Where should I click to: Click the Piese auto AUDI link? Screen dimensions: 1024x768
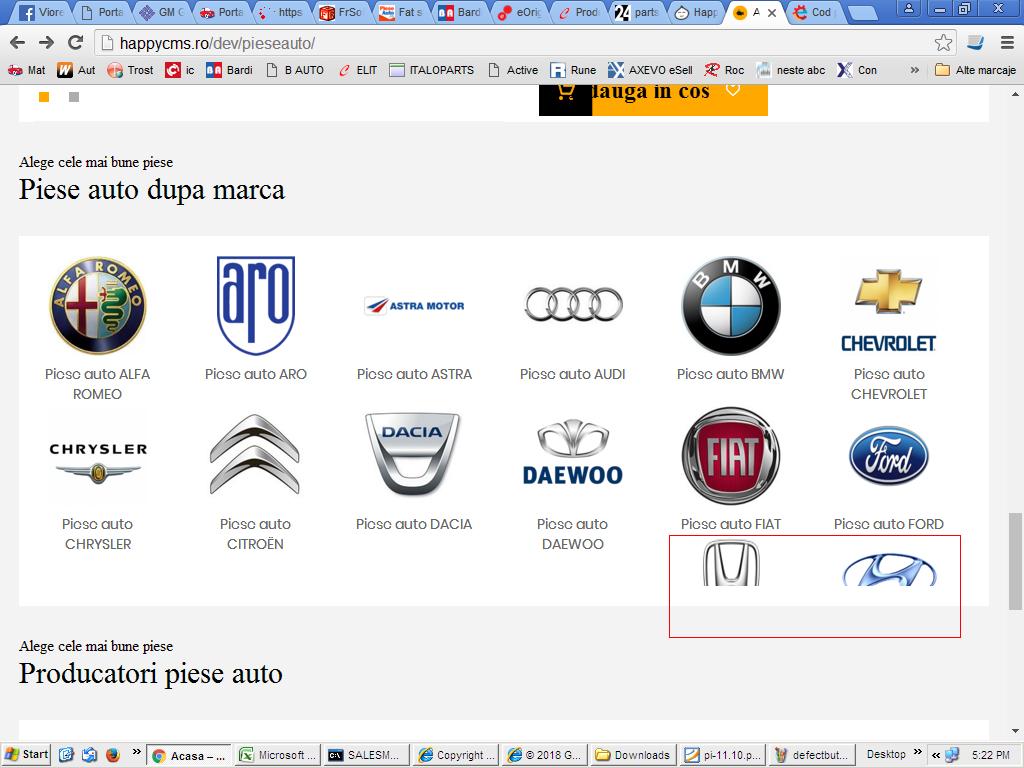[x=573, y=374]
